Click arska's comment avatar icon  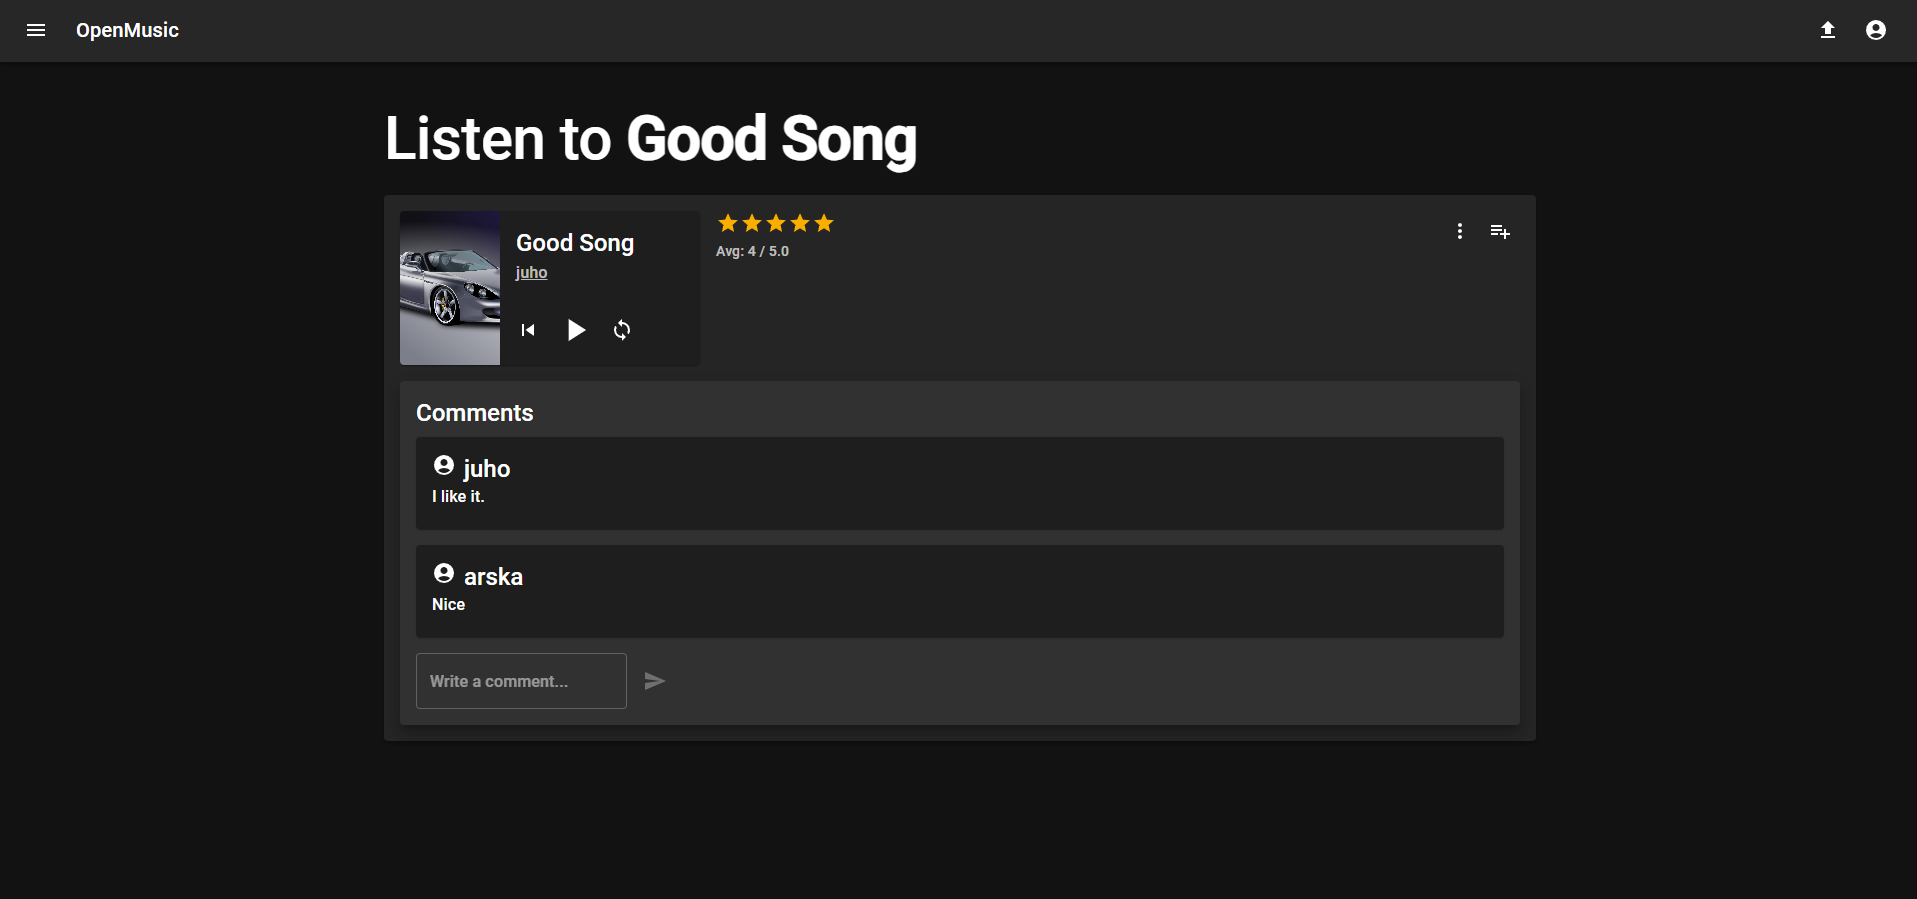click(x=444, y=573)
